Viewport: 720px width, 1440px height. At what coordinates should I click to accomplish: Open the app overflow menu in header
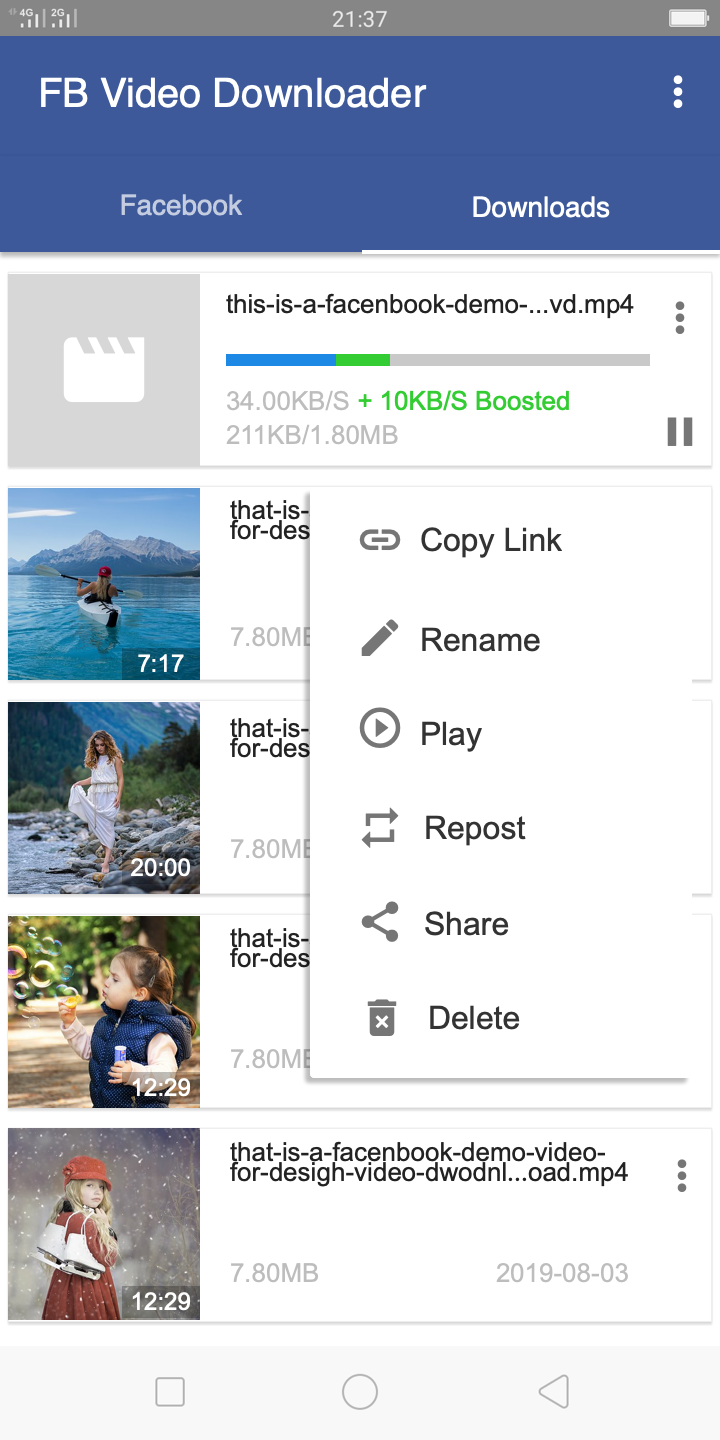click(678, 92)
